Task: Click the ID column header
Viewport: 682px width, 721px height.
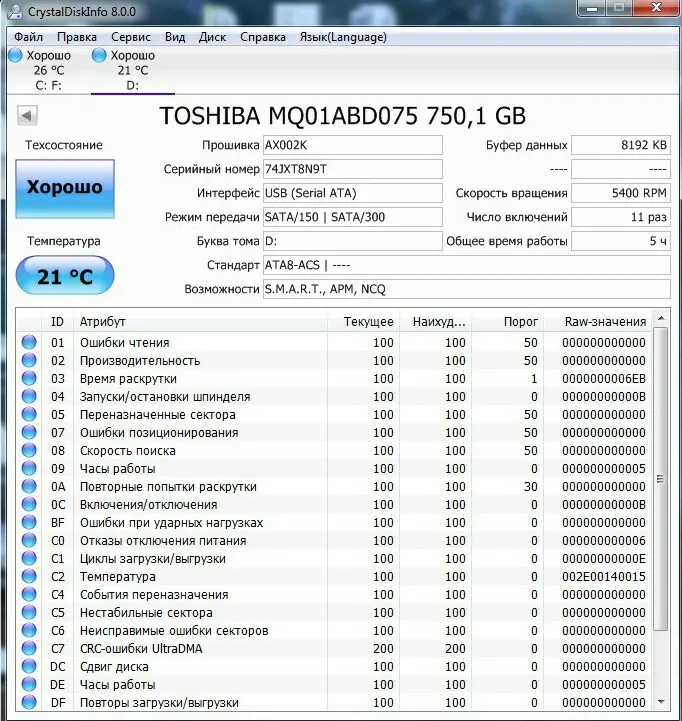Action: [57, 321]
